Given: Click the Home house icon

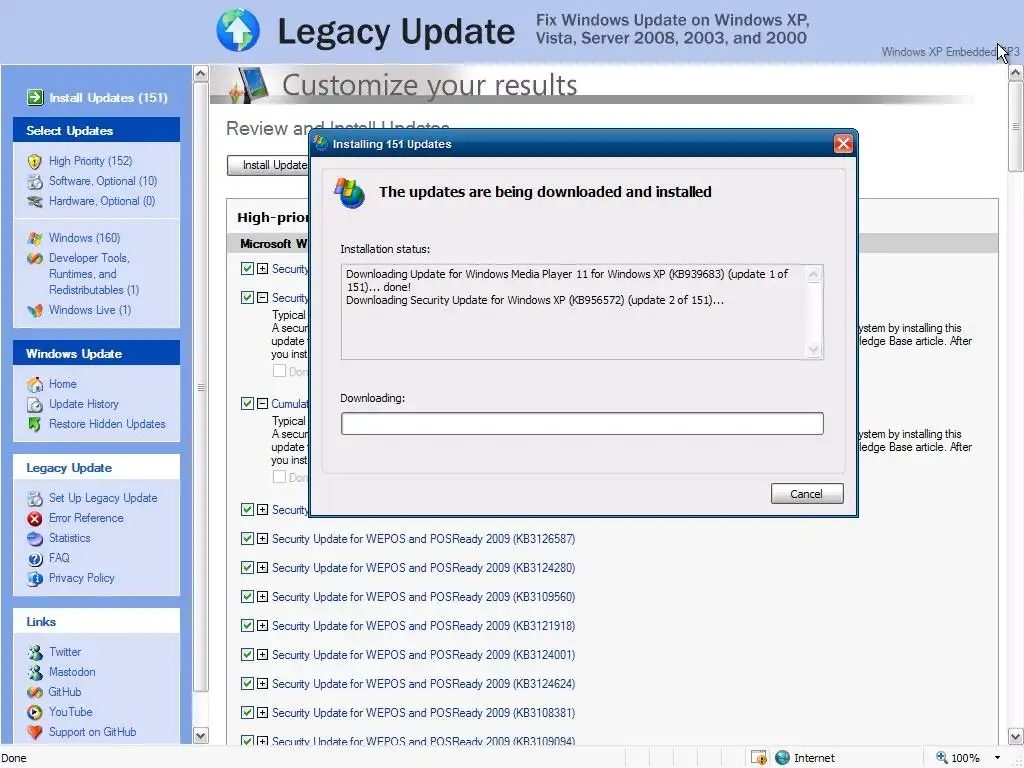Looking at the screenshot, I should coord(35,385).
